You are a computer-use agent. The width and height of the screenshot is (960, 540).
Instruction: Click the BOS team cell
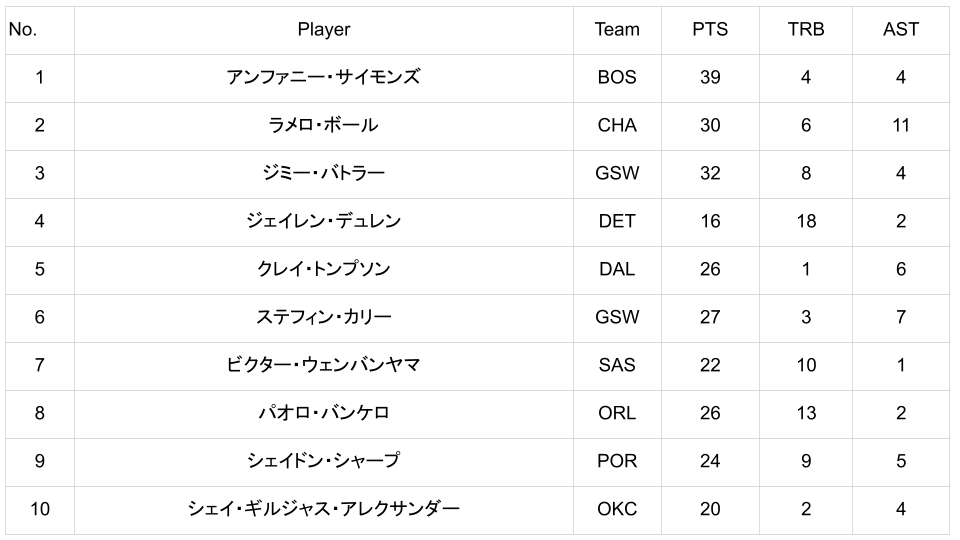pos(617,77)
